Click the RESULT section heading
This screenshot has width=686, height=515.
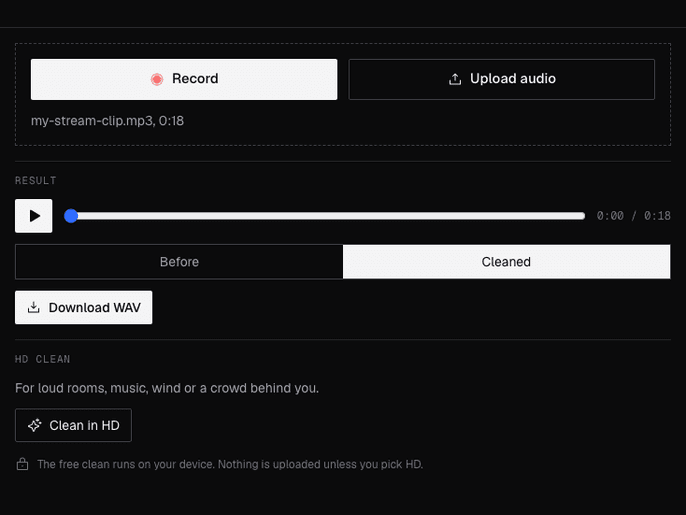pyautogui.click(x=35, y=180)
